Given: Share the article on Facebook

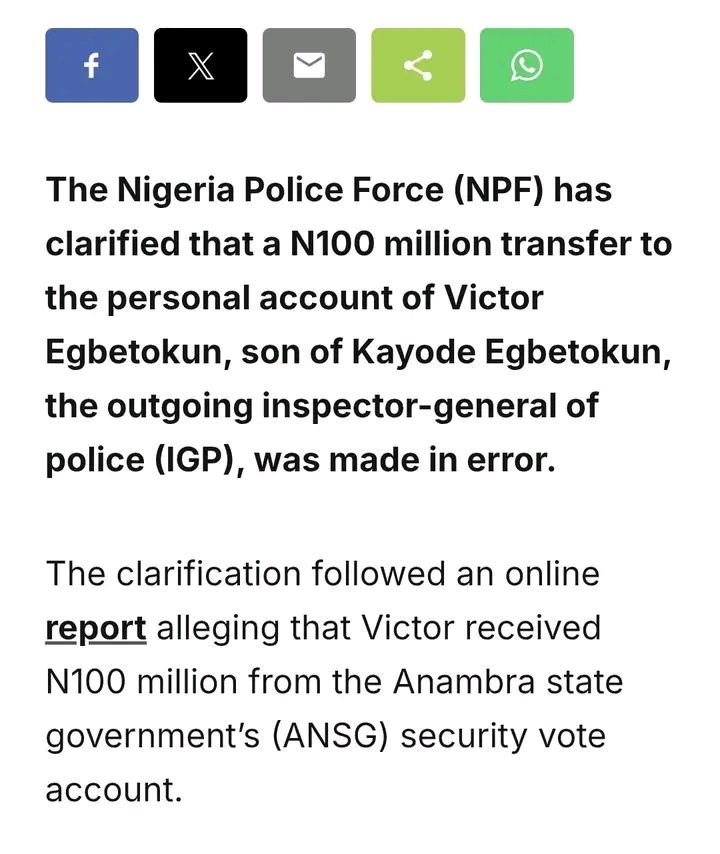Looking at the screenshot, I should [x=92, y=66].
